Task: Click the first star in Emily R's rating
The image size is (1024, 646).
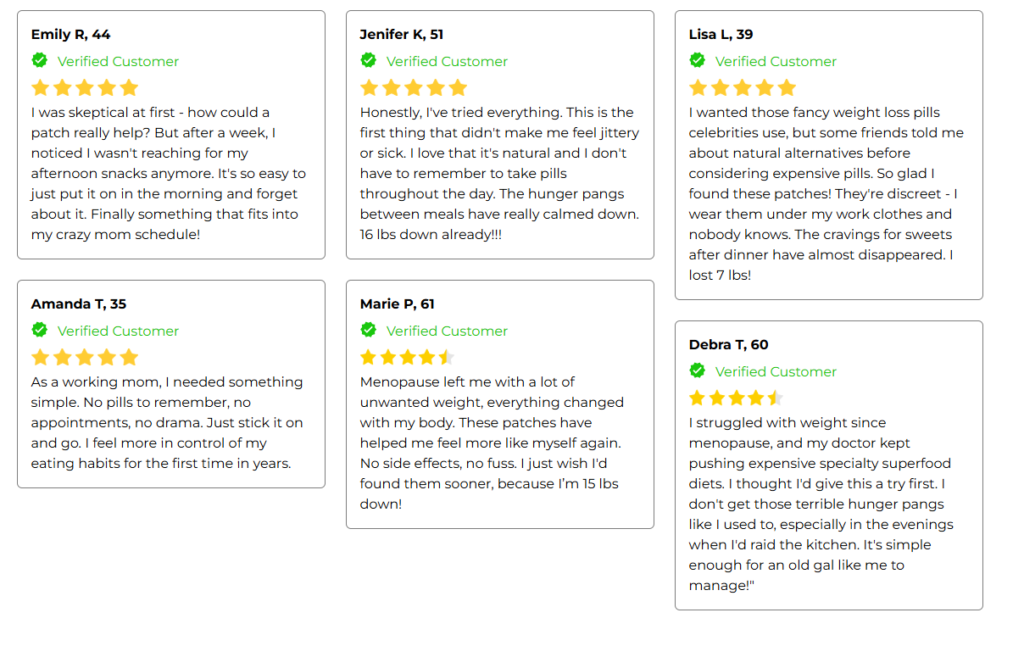Action: [x=40, y=88]
